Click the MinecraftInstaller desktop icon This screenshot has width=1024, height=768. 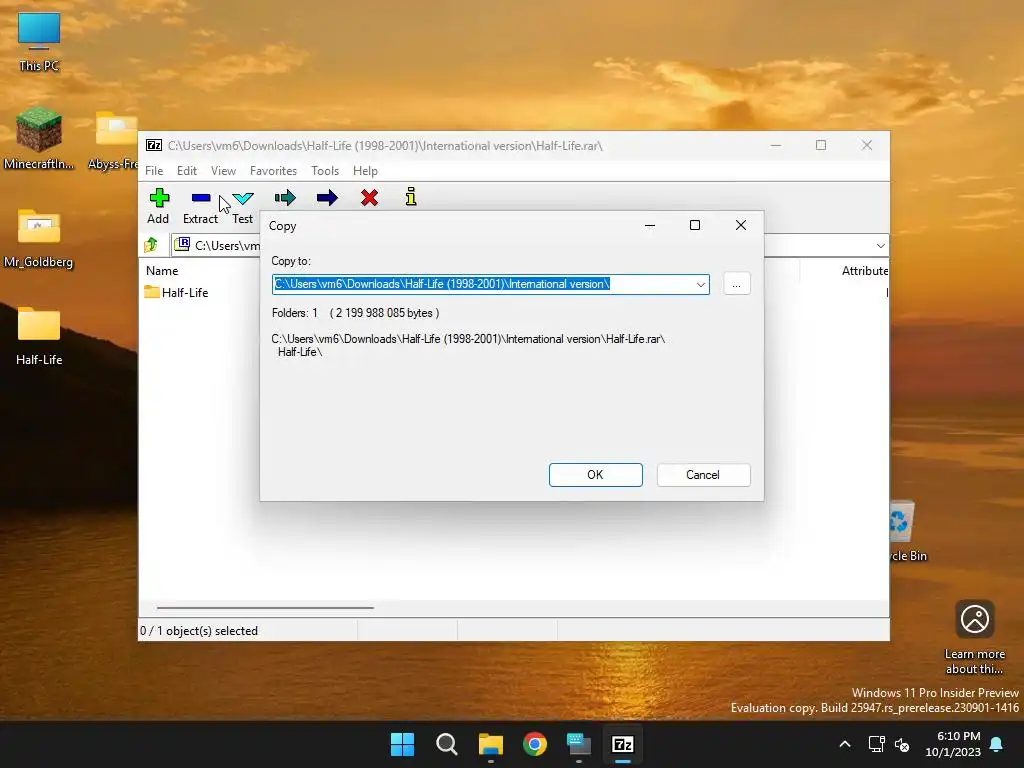click(39, 138)
